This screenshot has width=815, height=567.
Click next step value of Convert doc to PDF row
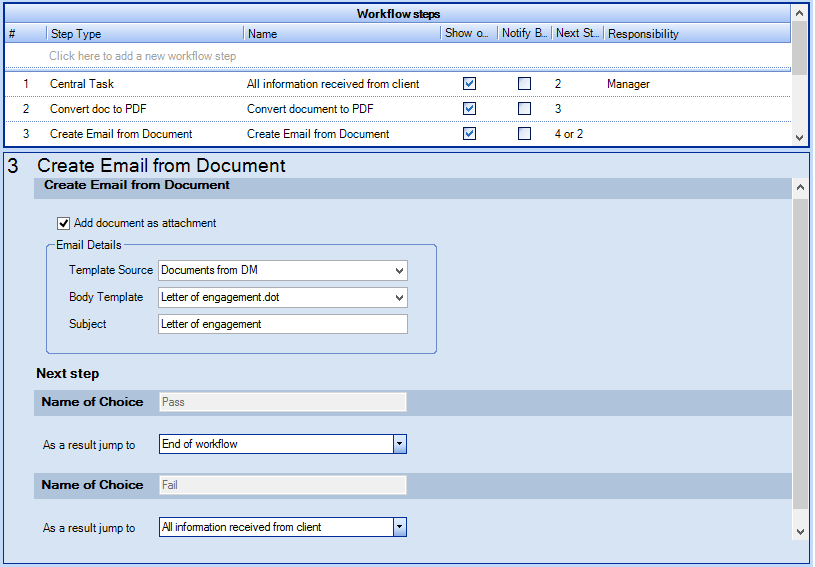click(x=558, y=109)
